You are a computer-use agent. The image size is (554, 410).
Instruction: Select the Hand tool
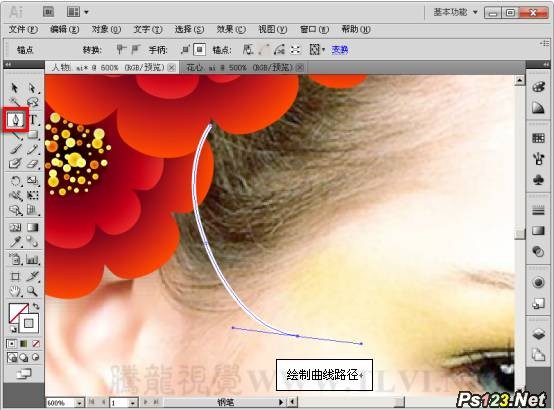coord(15,291)
